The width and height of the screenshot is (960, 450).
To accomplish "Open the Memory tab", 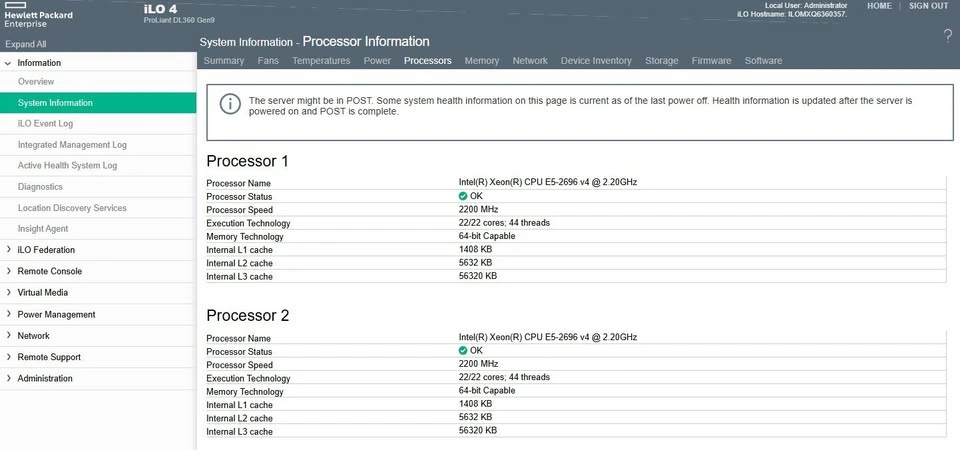I will pyautogui.click(x=482, y=61).
